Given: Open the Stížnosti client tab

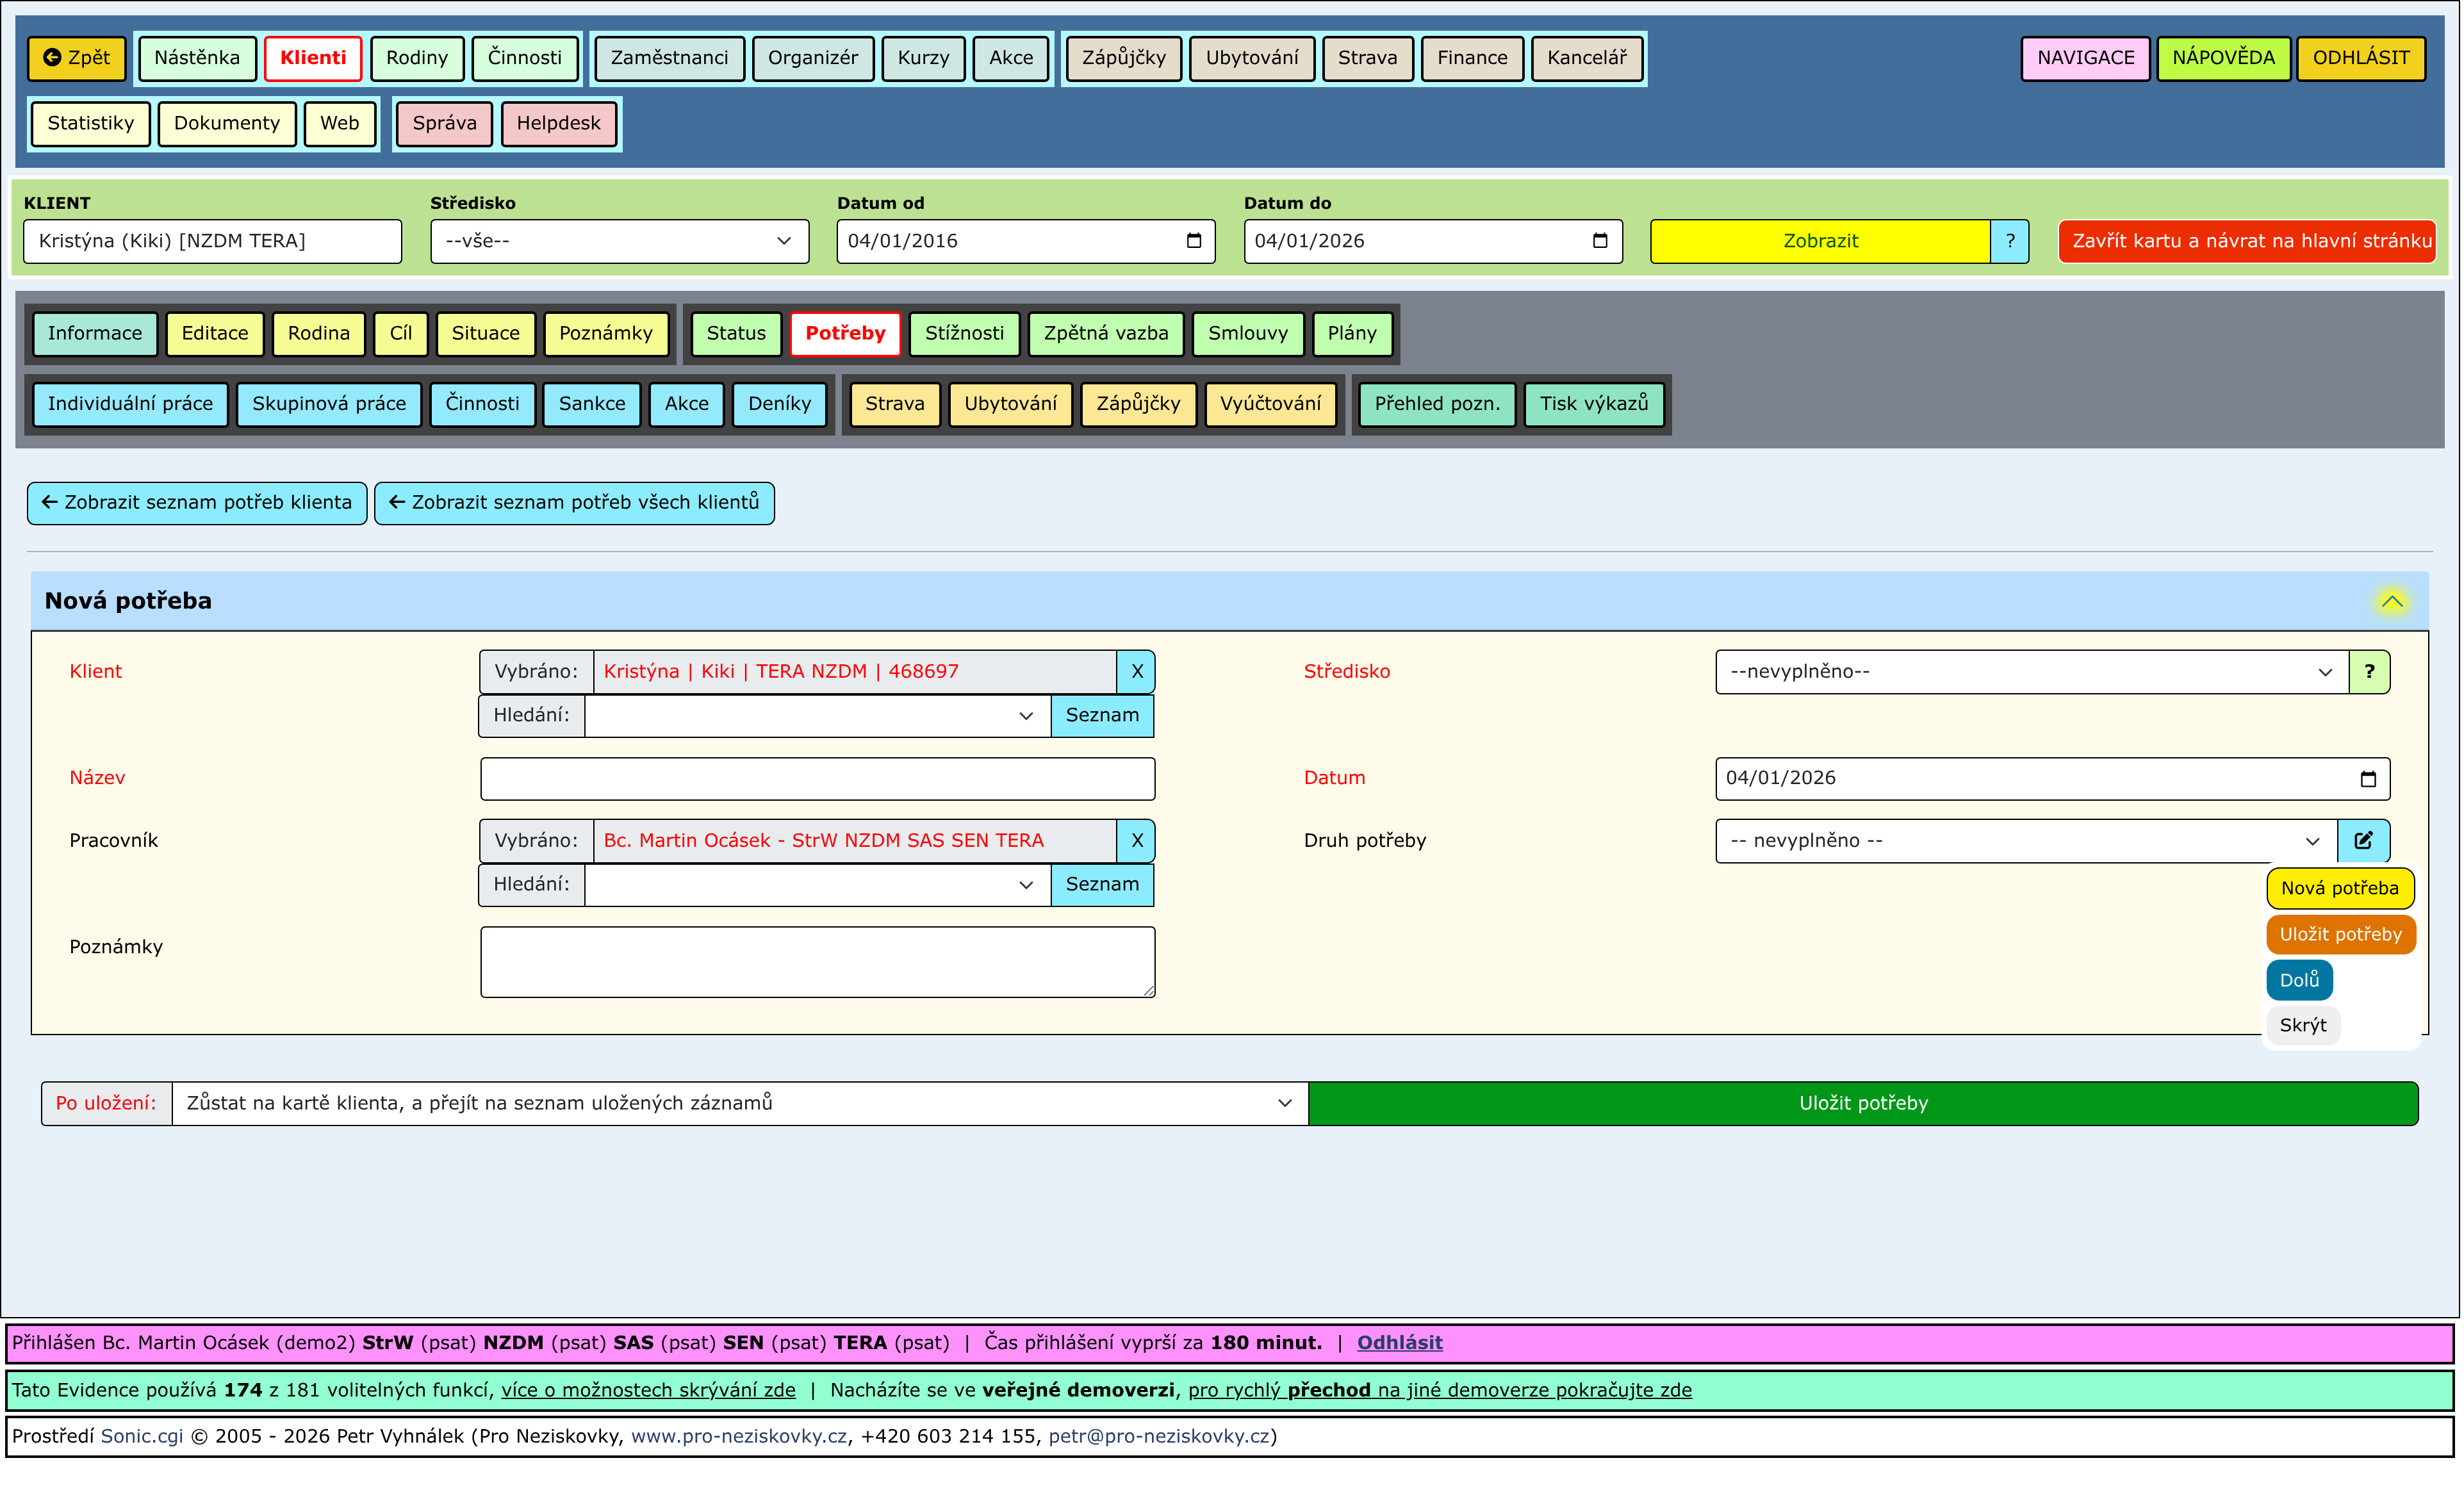Looking at the screenshot, I should [x=964, y=333].
